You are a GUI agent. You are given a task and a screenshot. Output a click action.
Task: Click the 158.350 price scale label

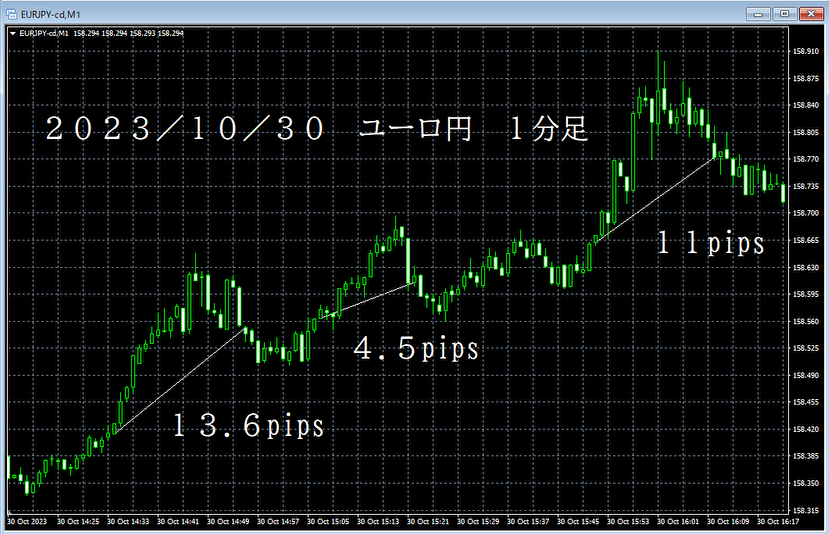pyautogui.click(x=806, y=483)
